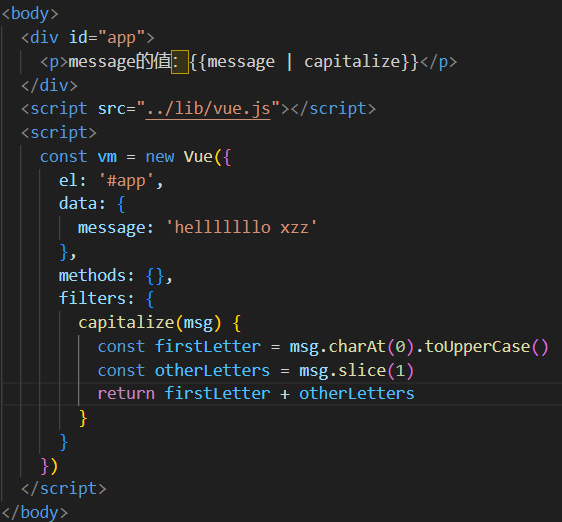Click otherLetters in the return statement

(357, 394)
